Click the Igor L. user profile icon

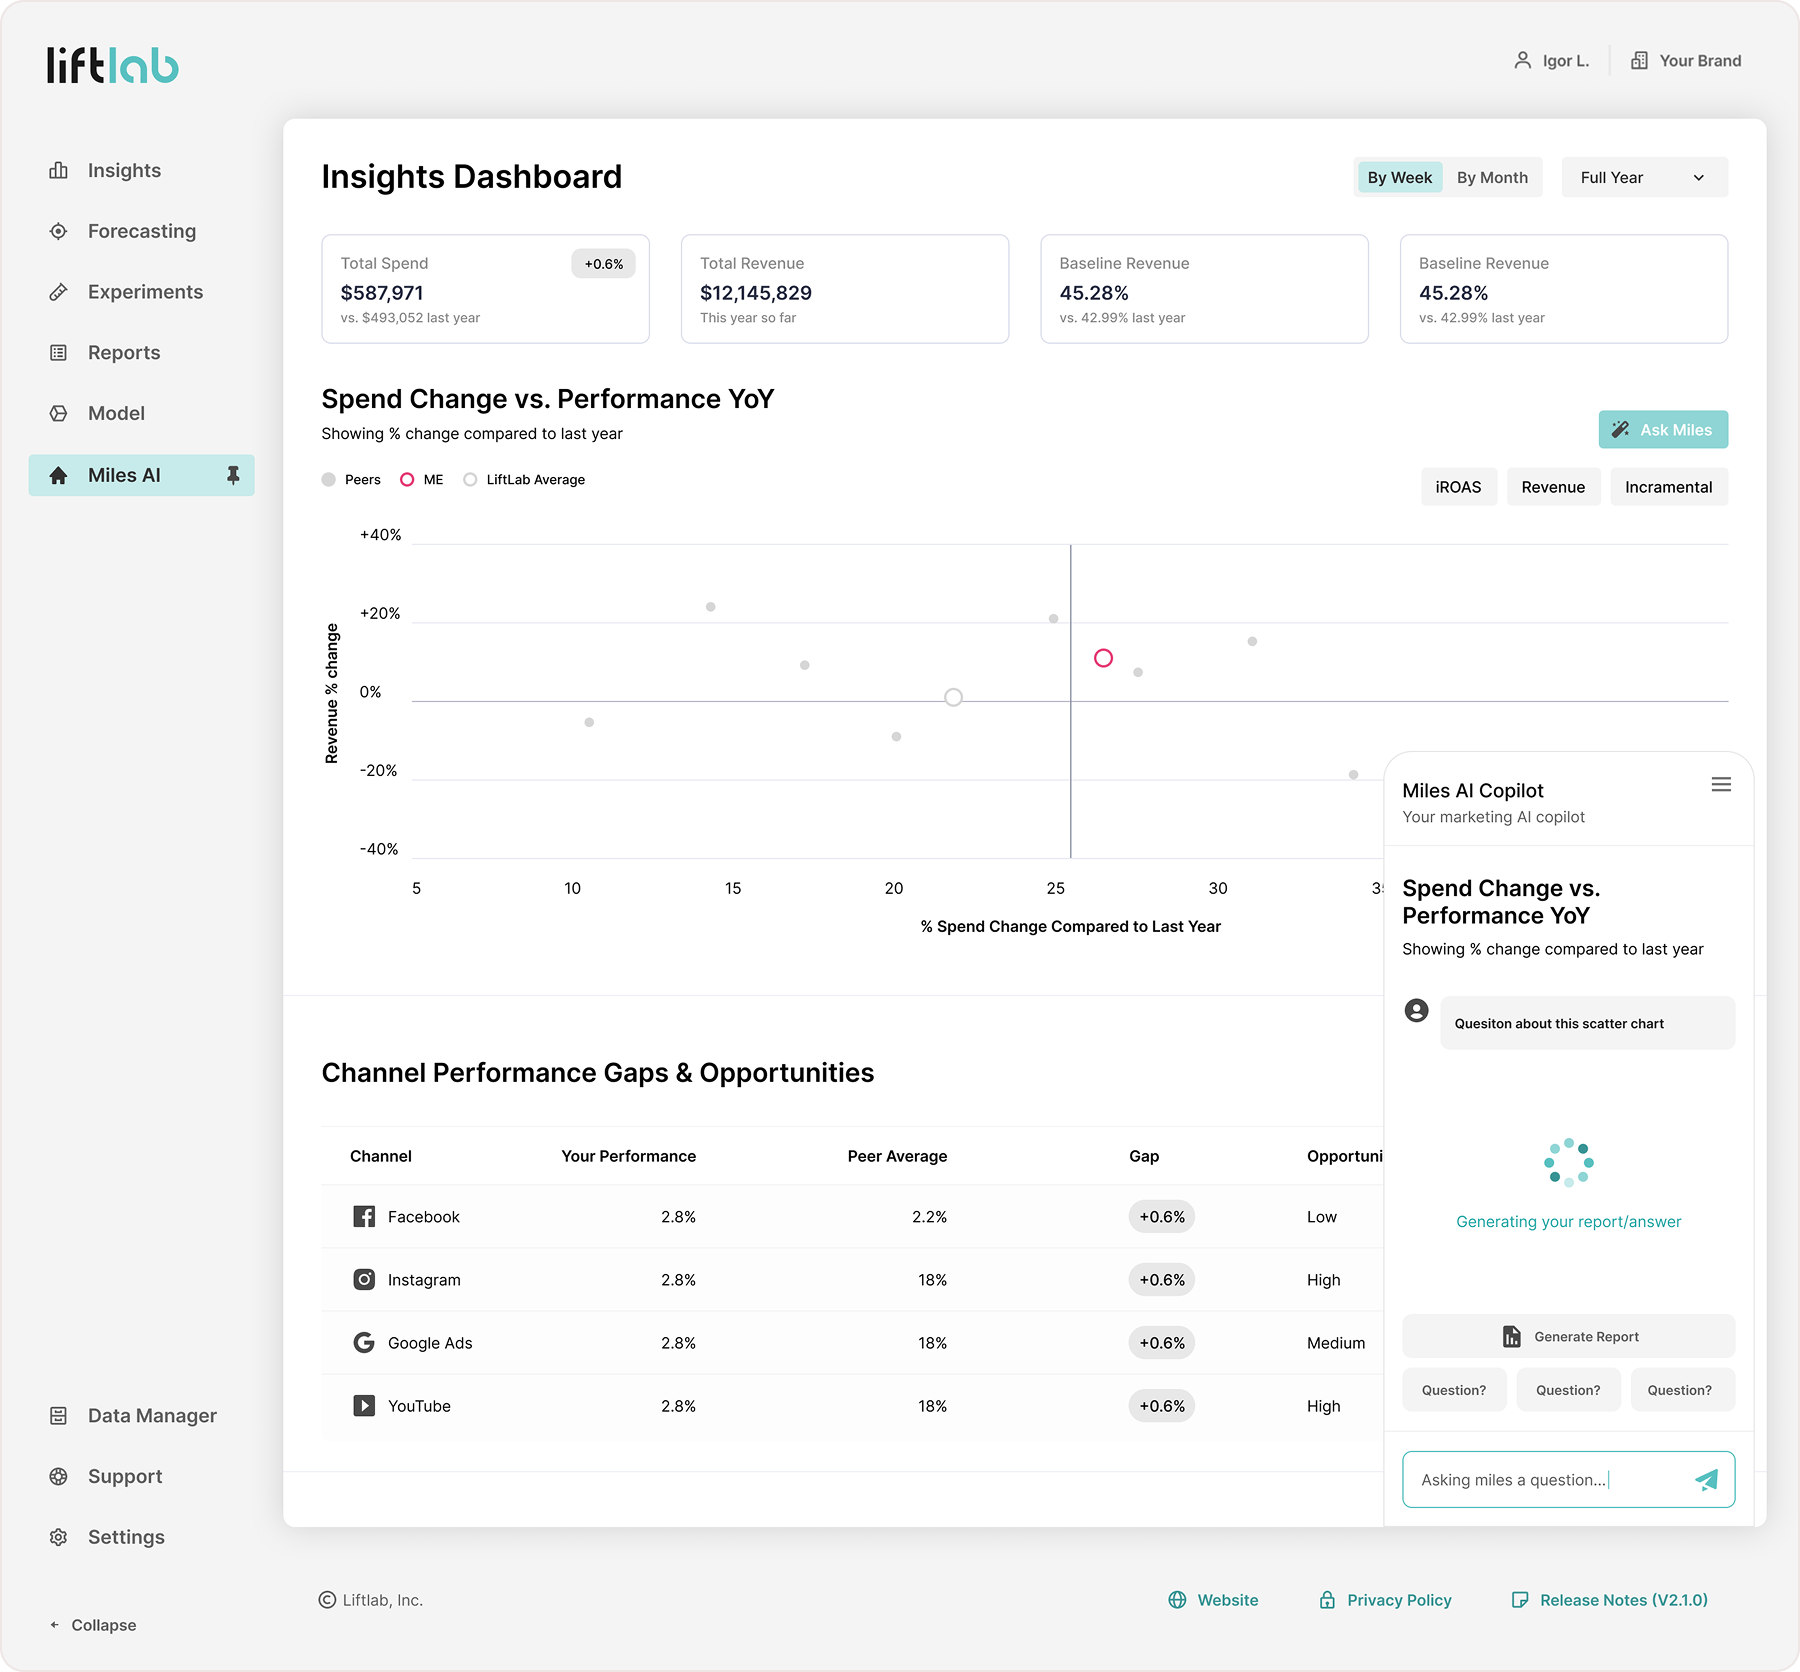[x=1522, y=61]
